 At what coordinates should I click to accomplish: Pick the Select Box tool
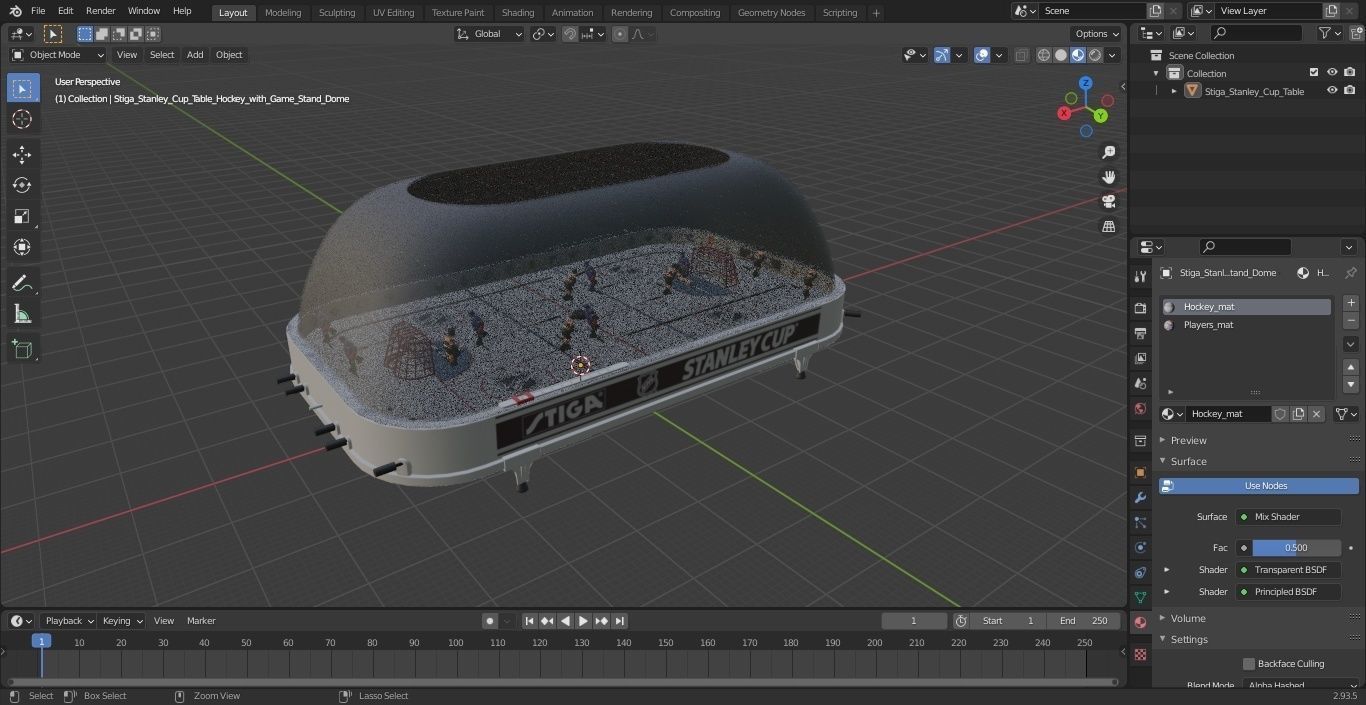[22, 89]
